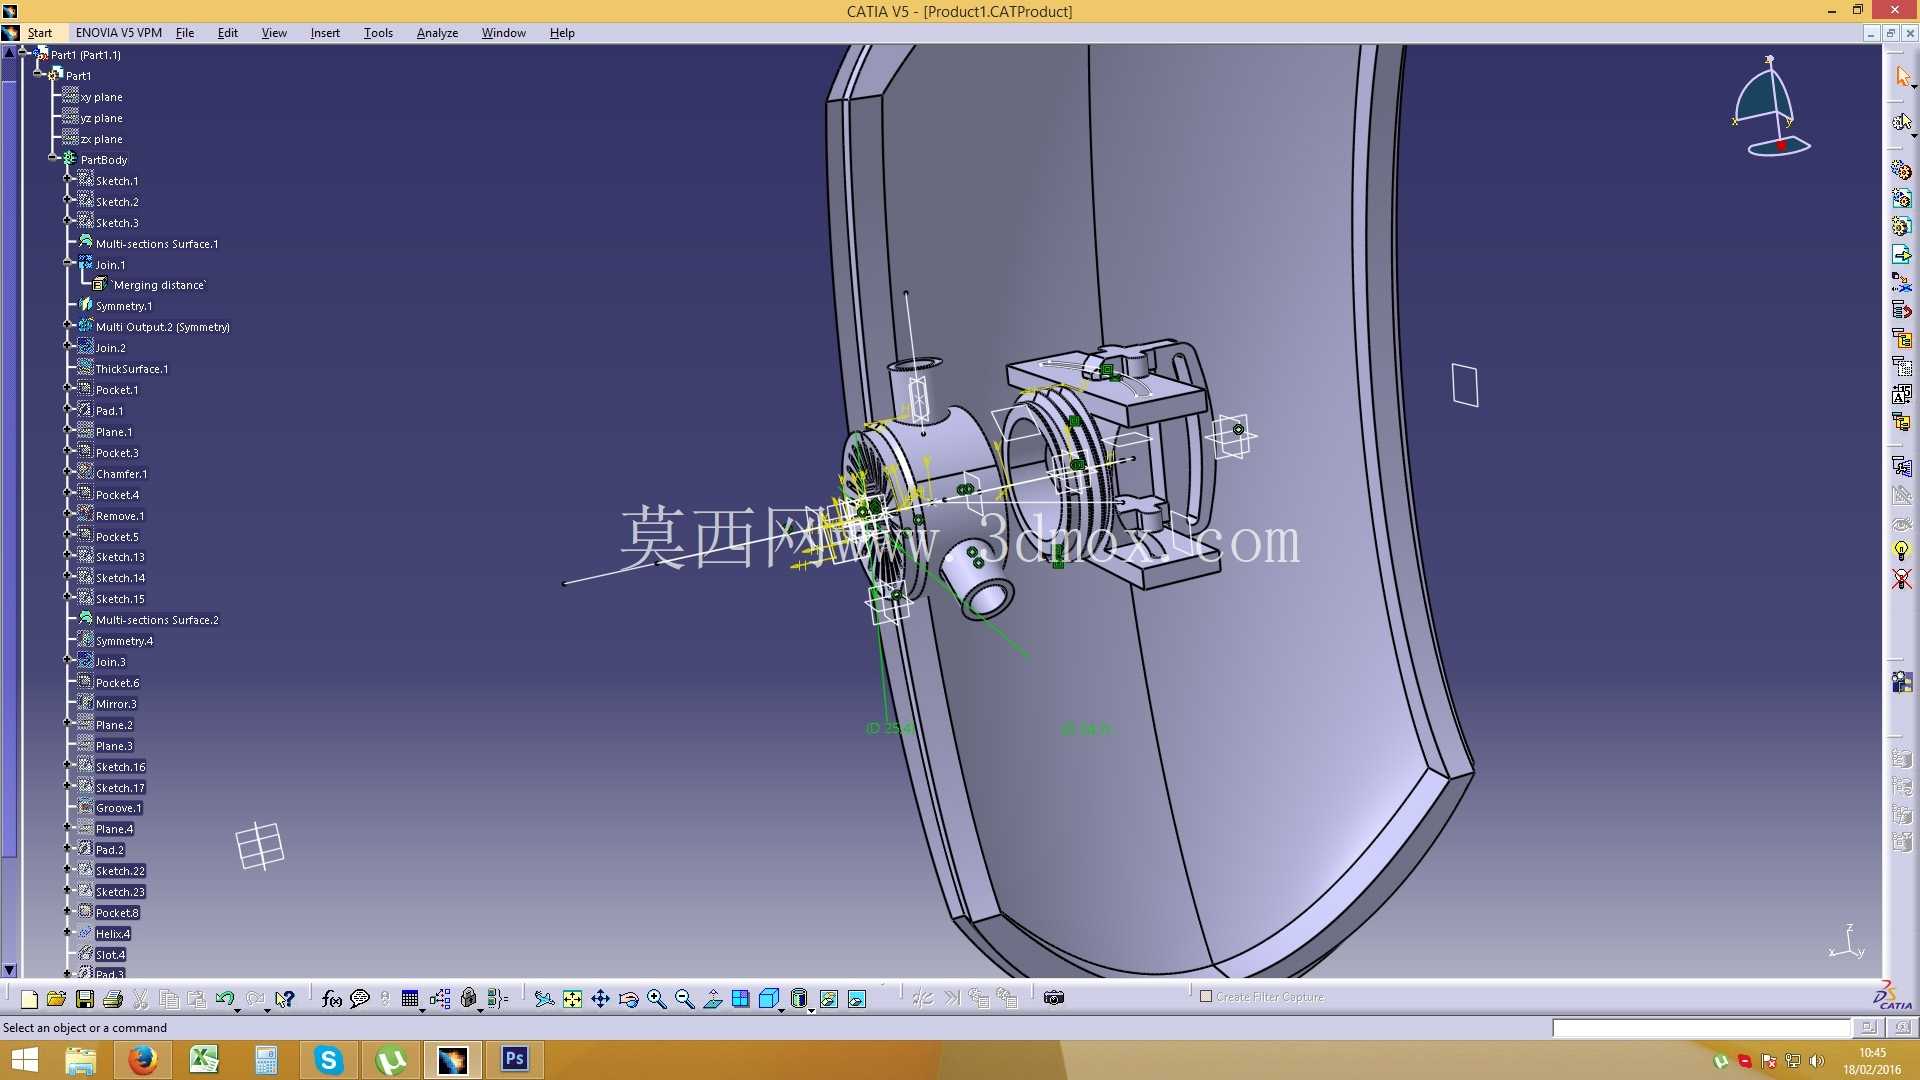Viewport: 1920px width, 1080px height.
Task: Collapse the Join.1 tree node
Action: tap(67, 264)
